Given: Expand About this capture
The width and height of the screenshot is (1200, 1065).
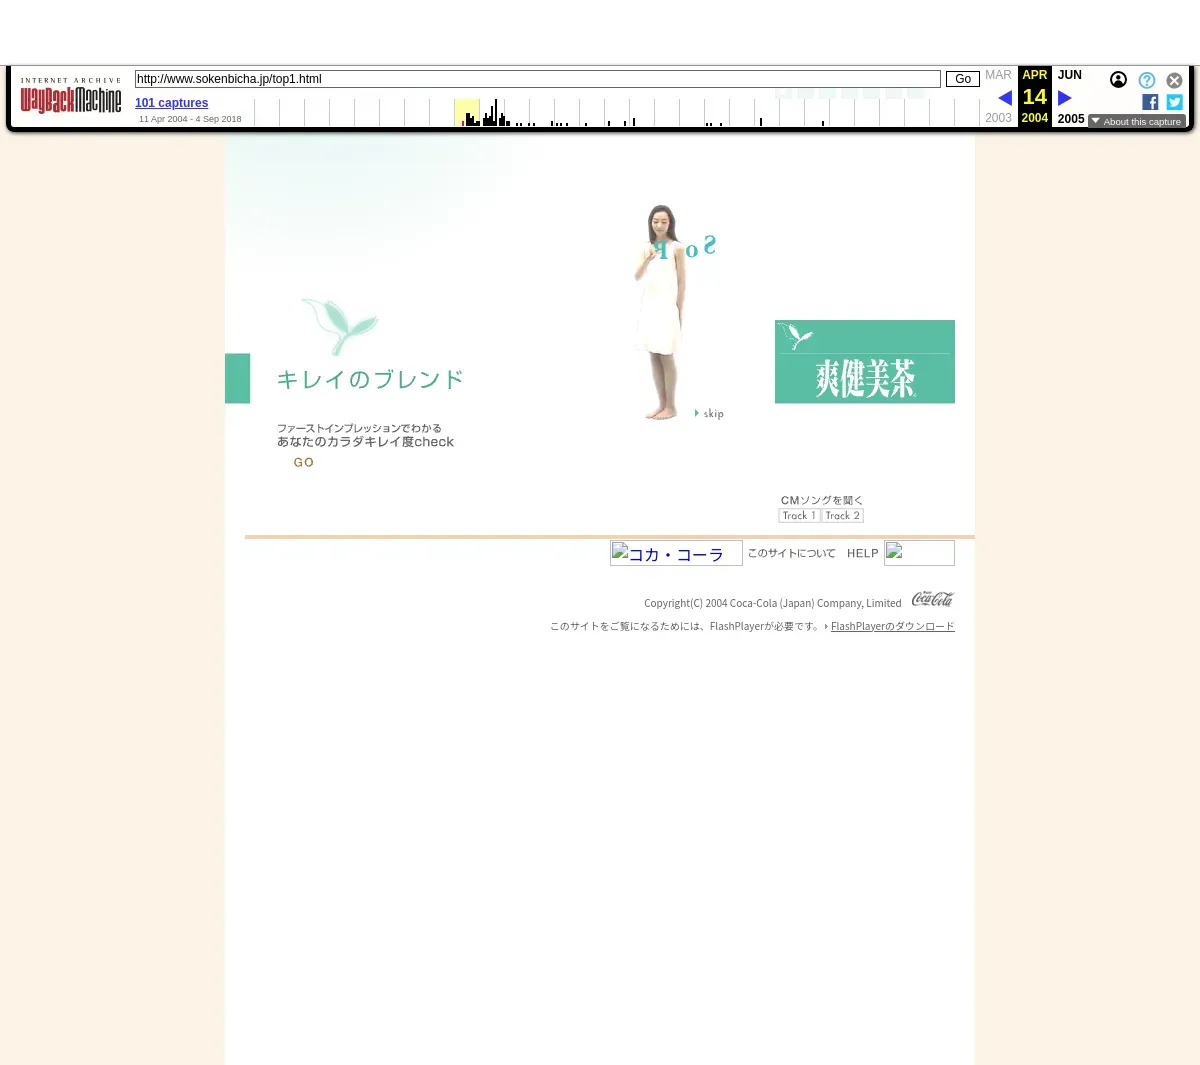Looking at the screenshot, I should click(1137, 121).
